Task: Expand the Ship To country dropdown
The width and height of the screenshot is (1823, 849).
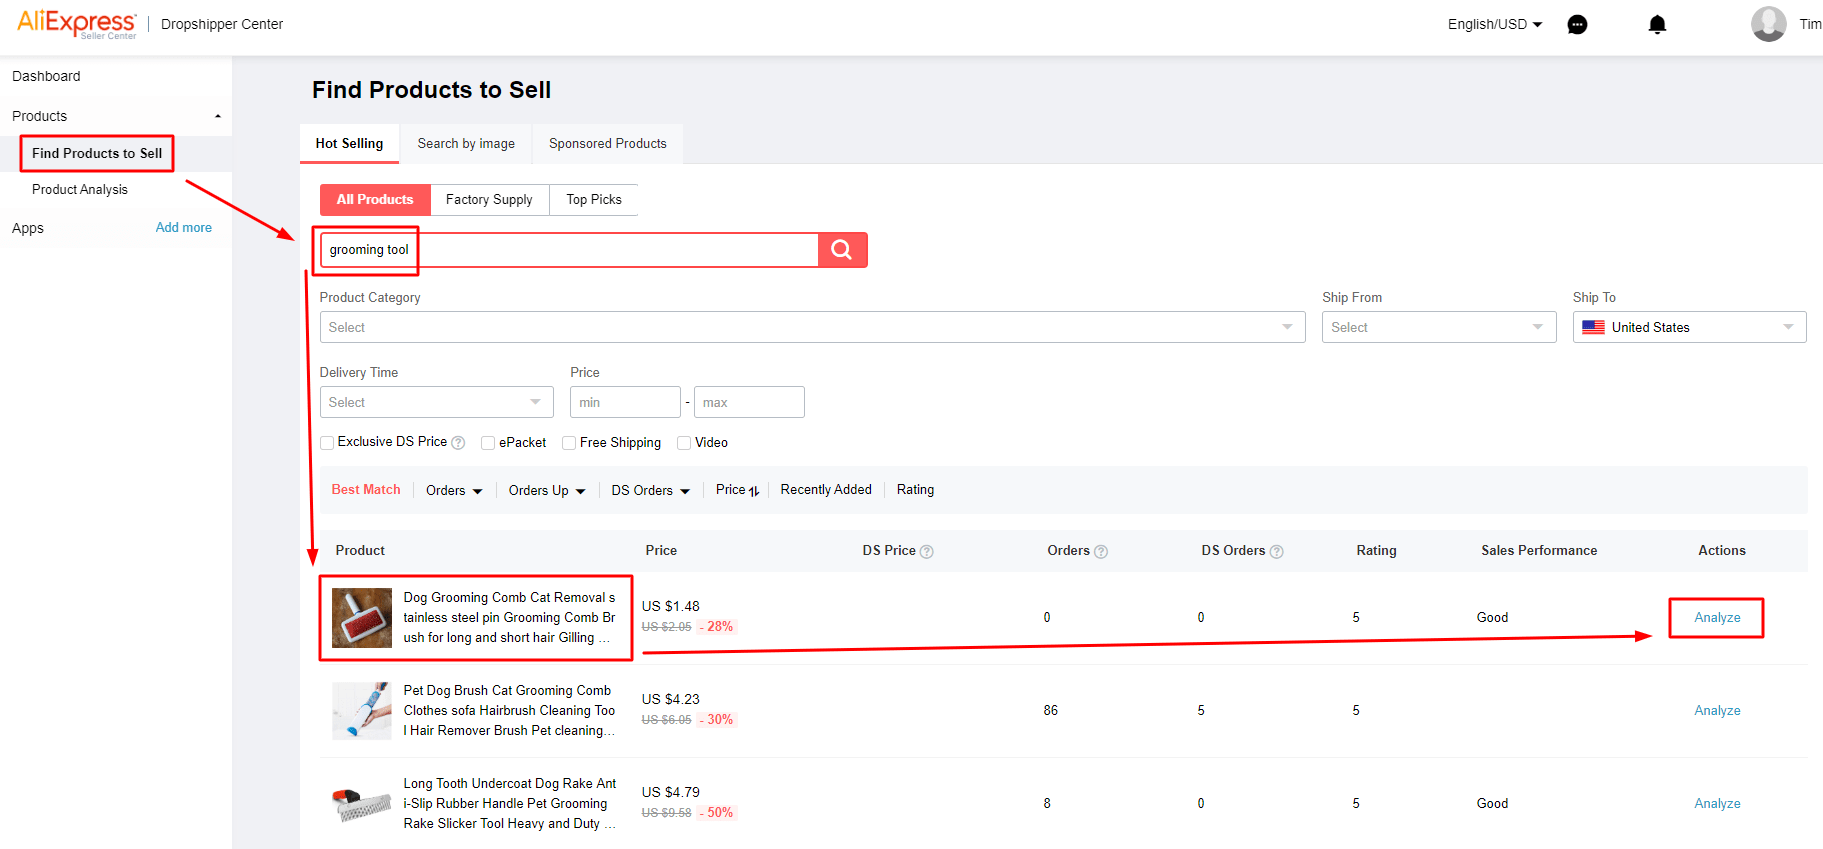Action: 1688,327
